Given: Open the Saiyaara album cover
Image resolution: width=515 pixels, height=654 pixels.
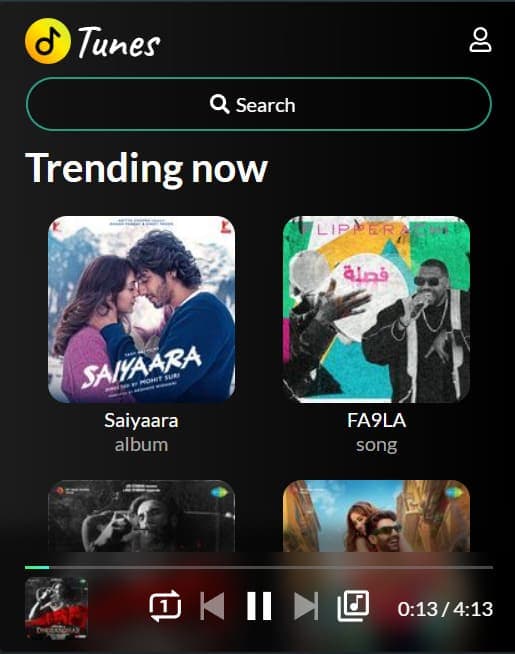Looking at the screenshot, I should click(141, 309).
